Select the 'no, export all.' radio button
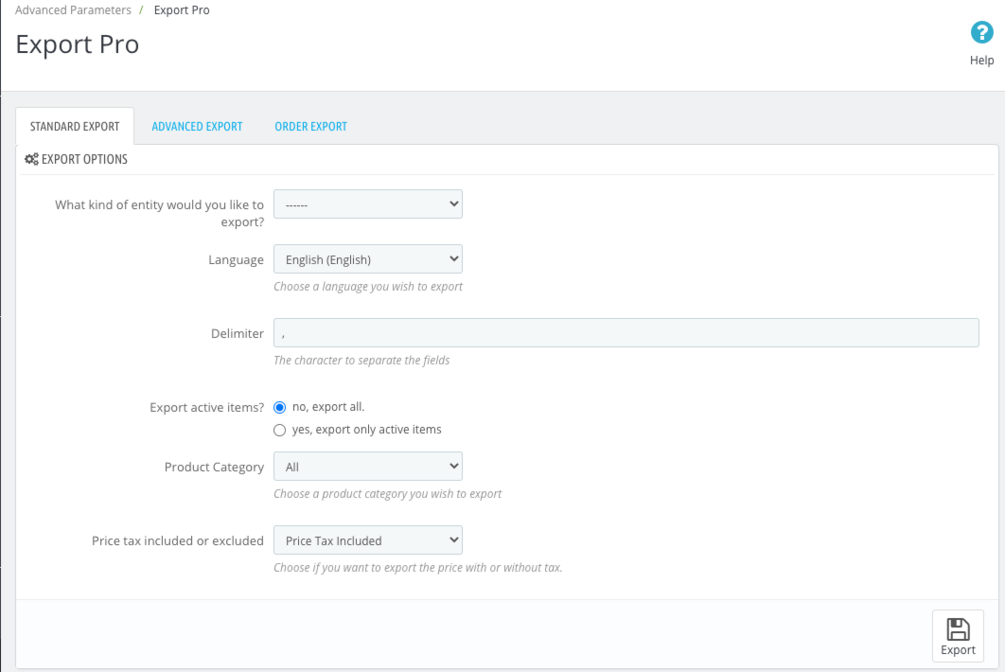The width and height of the screenshot is (1005, 672). pyautogui.click(x=280, y=407)
